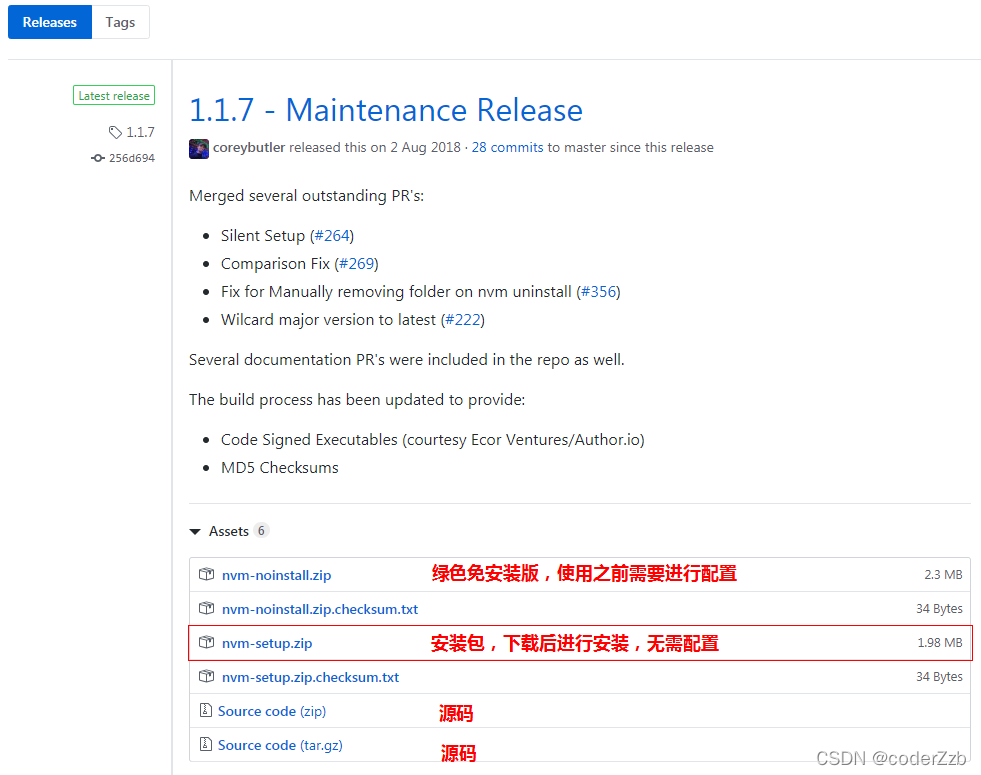The image size is (981, 775).
Task: Open the 1.1.7 - Maintenance Release title
Action: pos(385,110)
